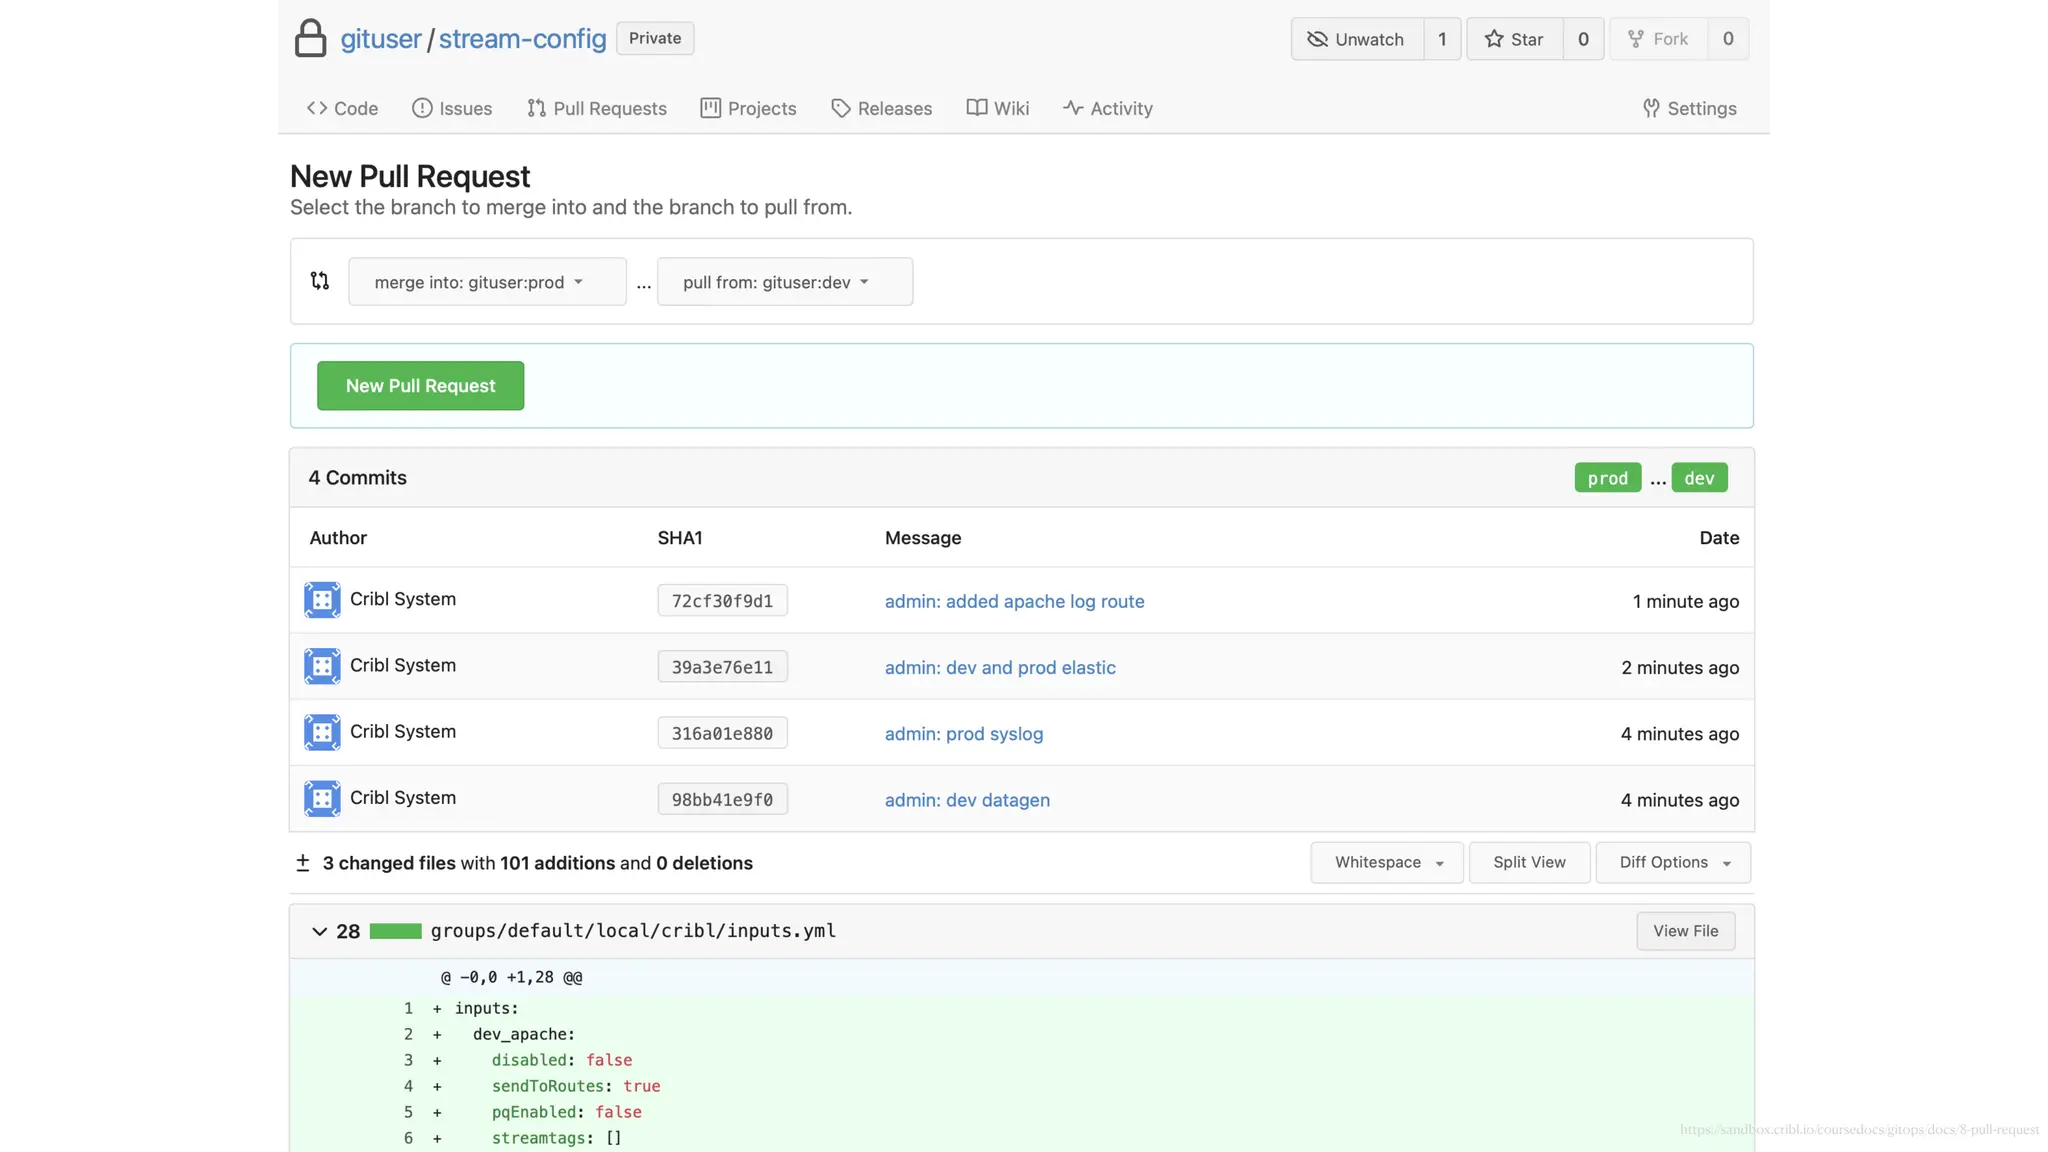Click the Private repository badge
This screenshot has width=2048, height=1152.
[655, 38]
